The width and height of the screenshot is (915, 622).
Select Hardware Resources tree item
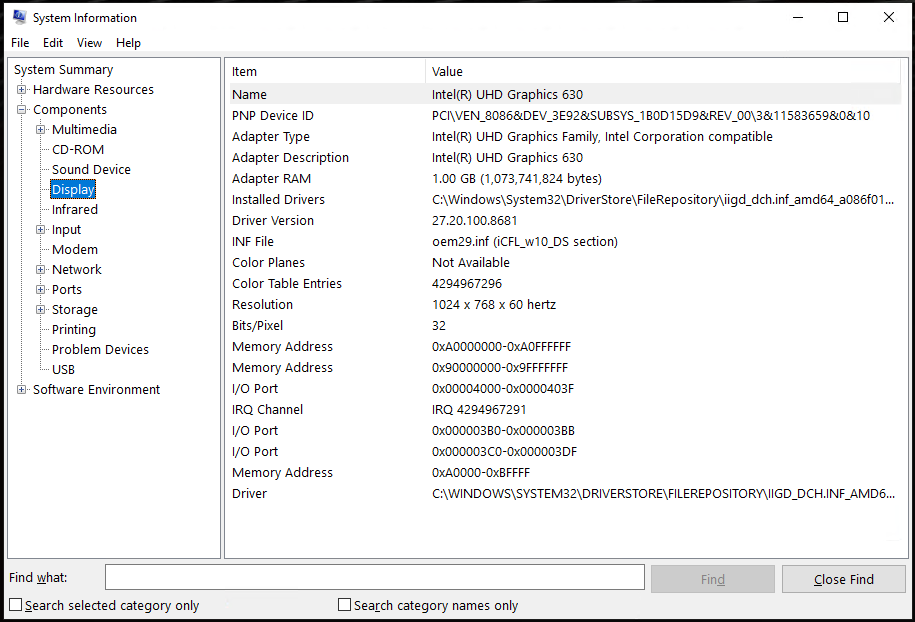click(x=93, y=89)
